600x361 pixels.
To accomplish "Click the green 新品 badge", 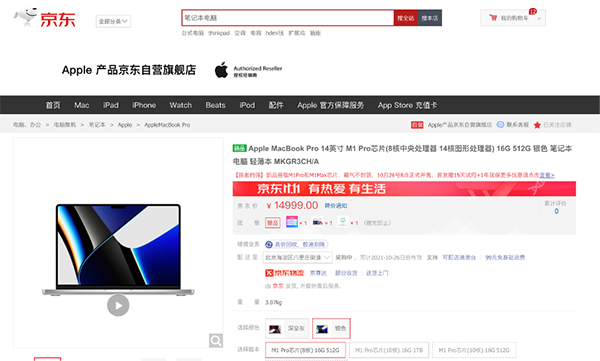I will coord(239,148).
